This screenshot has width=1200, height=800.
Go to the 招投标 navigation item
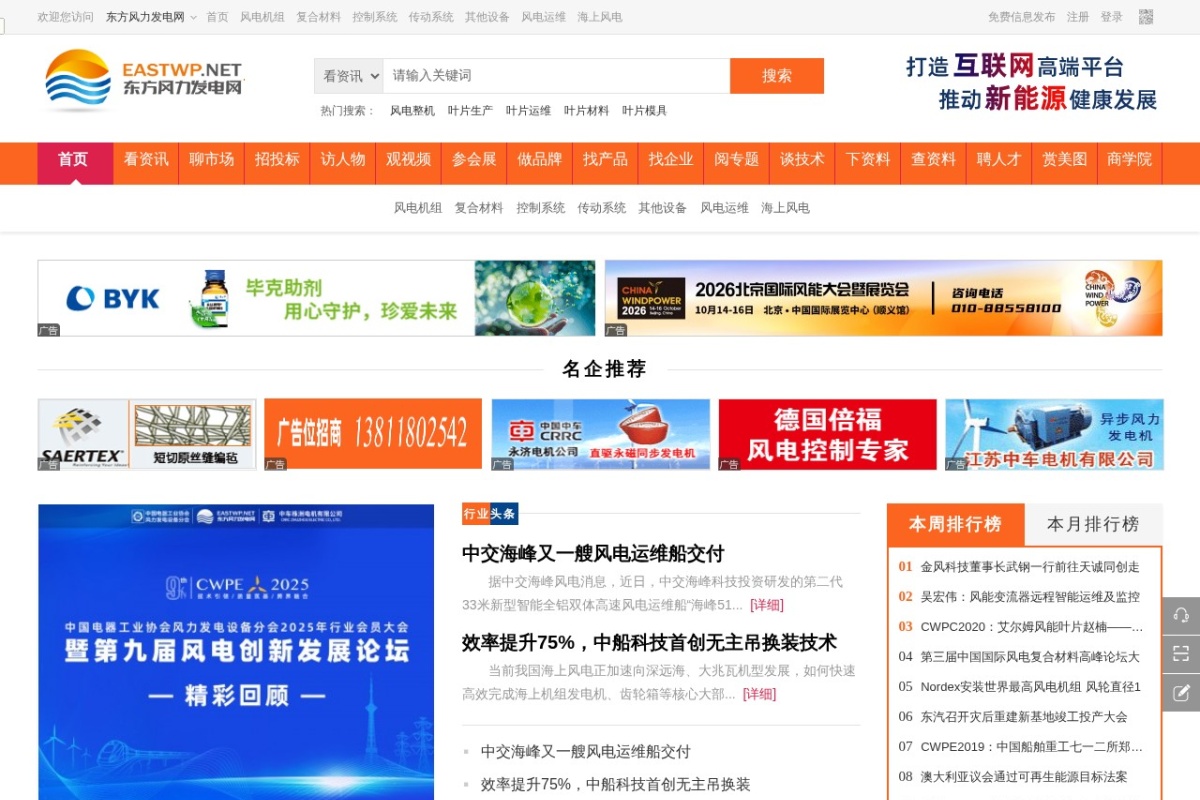pyautogui.click(x=277, y=160)
